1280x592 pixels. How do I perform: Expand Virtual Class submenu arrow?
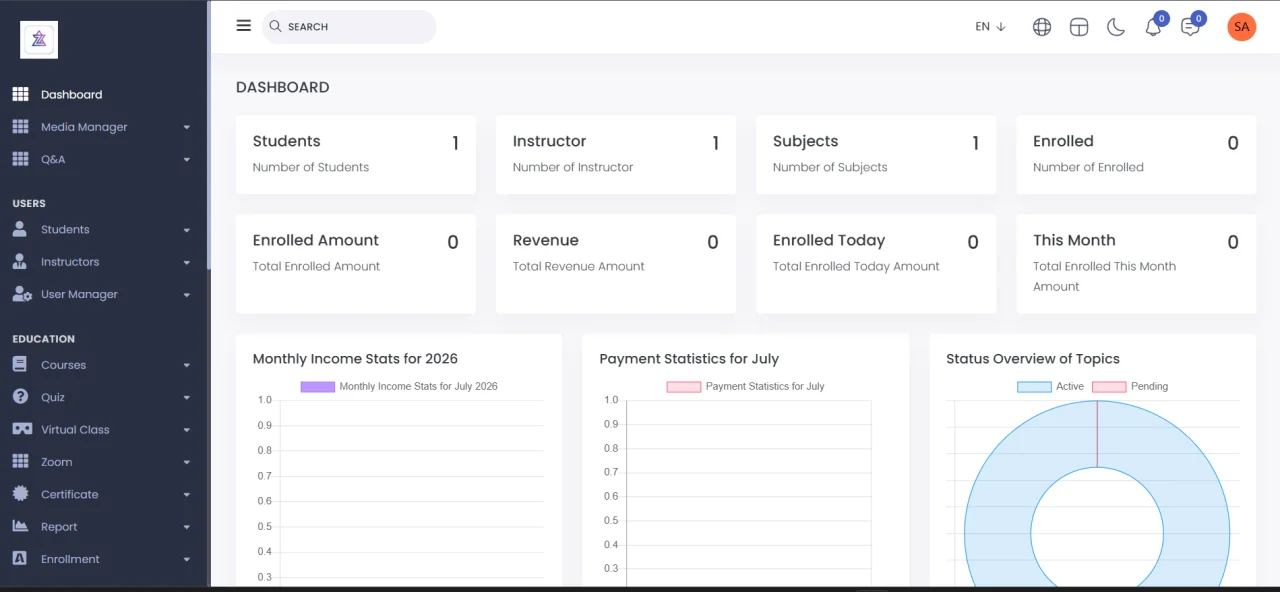point(187,430)
